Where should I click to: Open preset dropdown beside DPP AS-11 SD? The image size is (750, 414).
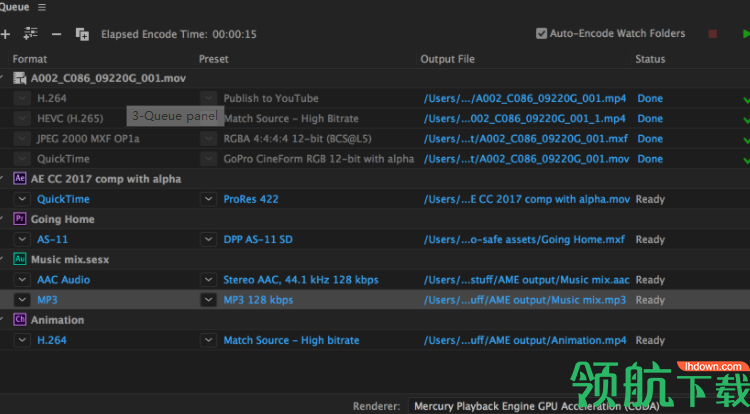click(209, 239)
